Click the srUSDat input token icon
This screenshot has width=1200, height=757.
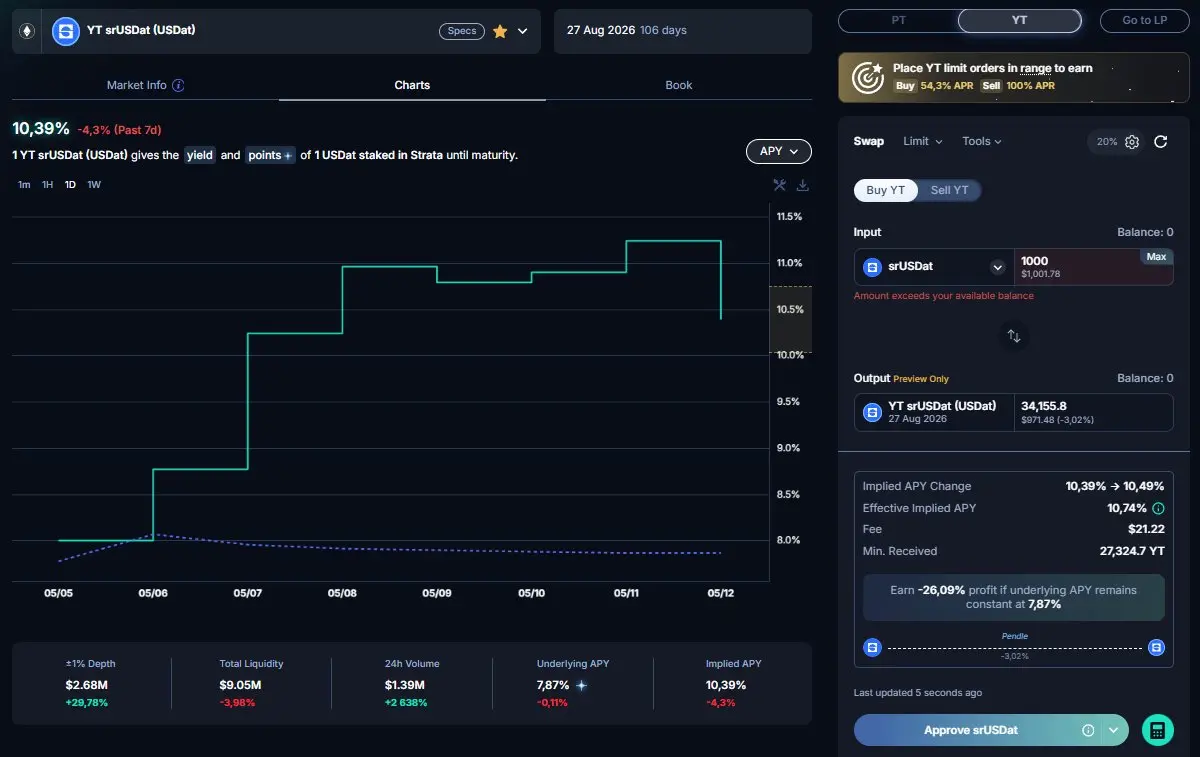[x=871, y=267]
